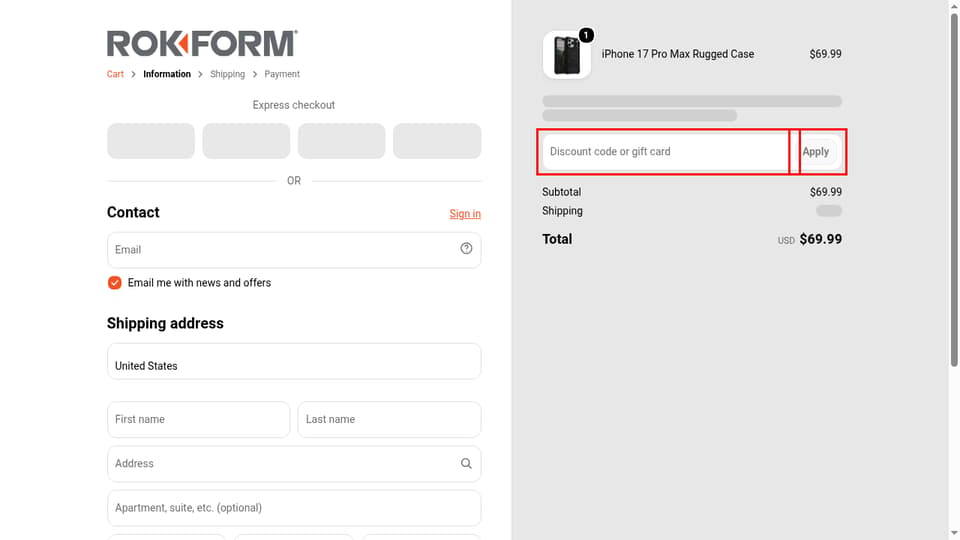
Task: Select the Shipping breadcrumb step
Action: [x=227, y=74]
